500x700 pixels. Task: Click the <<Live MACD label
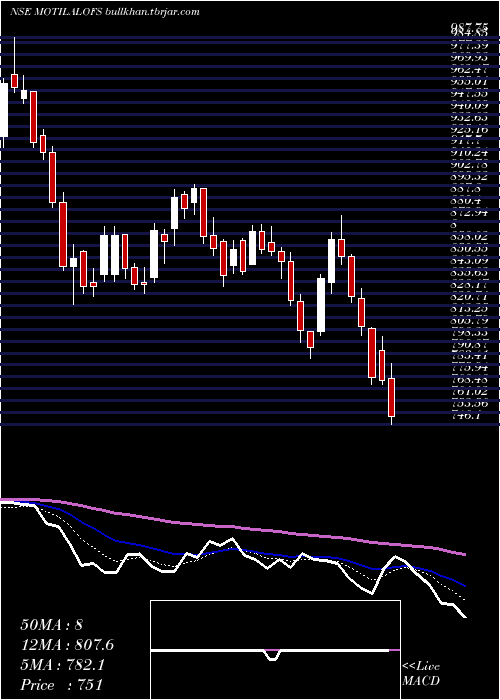[x=421, y=674]
